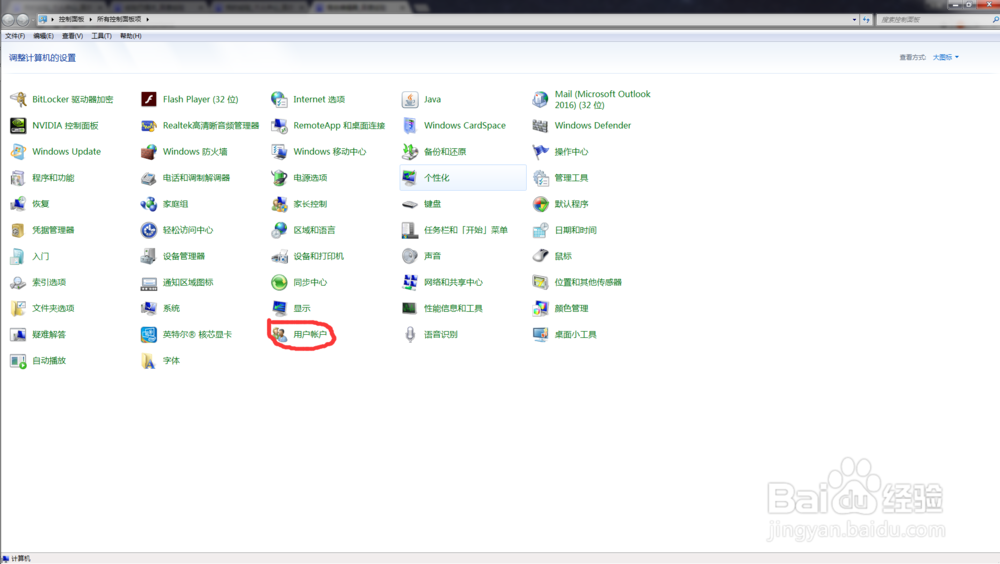Screen dimensions: 1000x564
Task: Expand the chevron after 控制面板 breadcrumb
Action: tap(91, 19)
